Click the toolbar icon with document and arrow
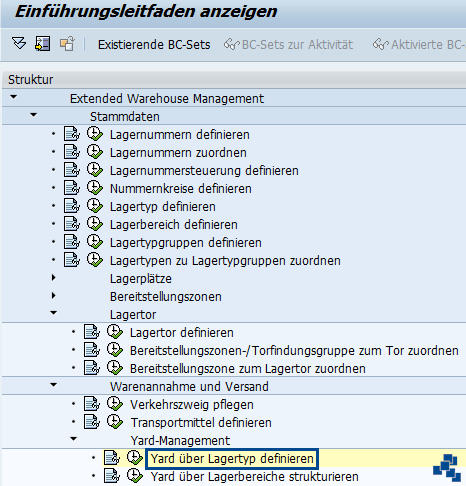Image resolution: width=466 pixels, height=486 pixels. pos(43,44)
